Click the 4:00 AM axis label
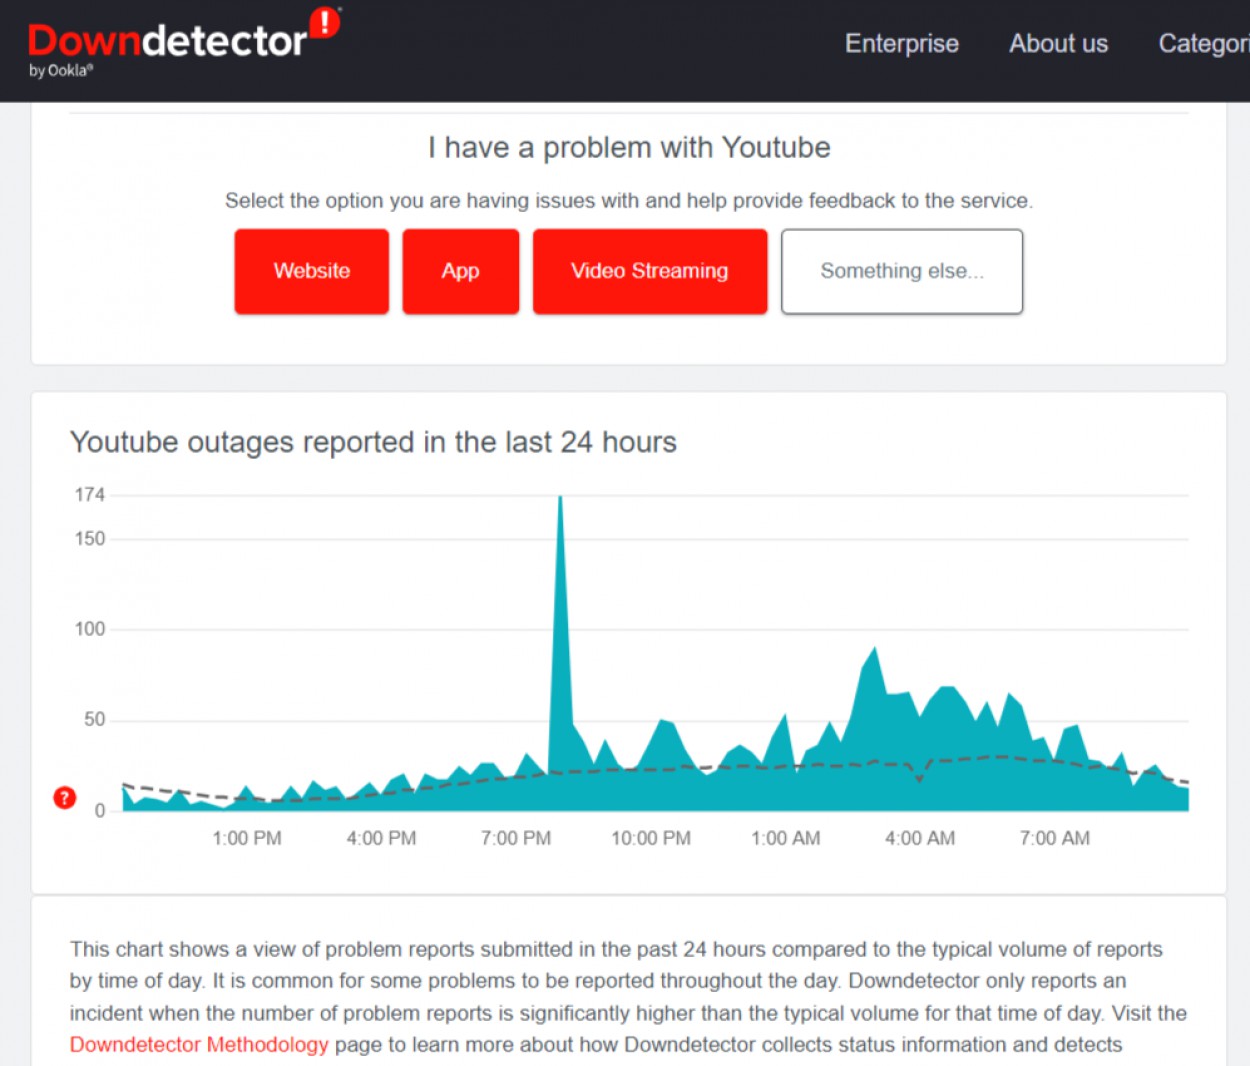 (x=920, y=838)
